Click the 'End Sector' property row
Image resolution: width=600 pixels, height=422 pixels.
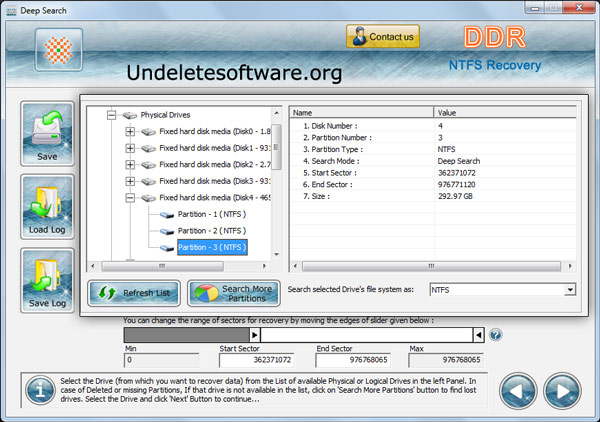433,184
